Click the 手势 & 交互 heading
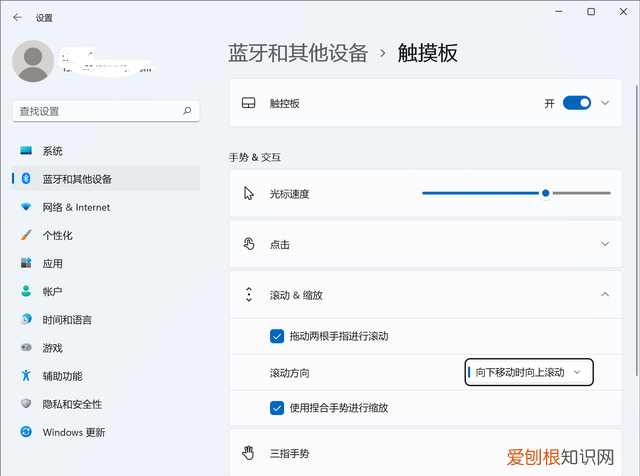The width and height of the screenshot is (640, 476). 255,157
